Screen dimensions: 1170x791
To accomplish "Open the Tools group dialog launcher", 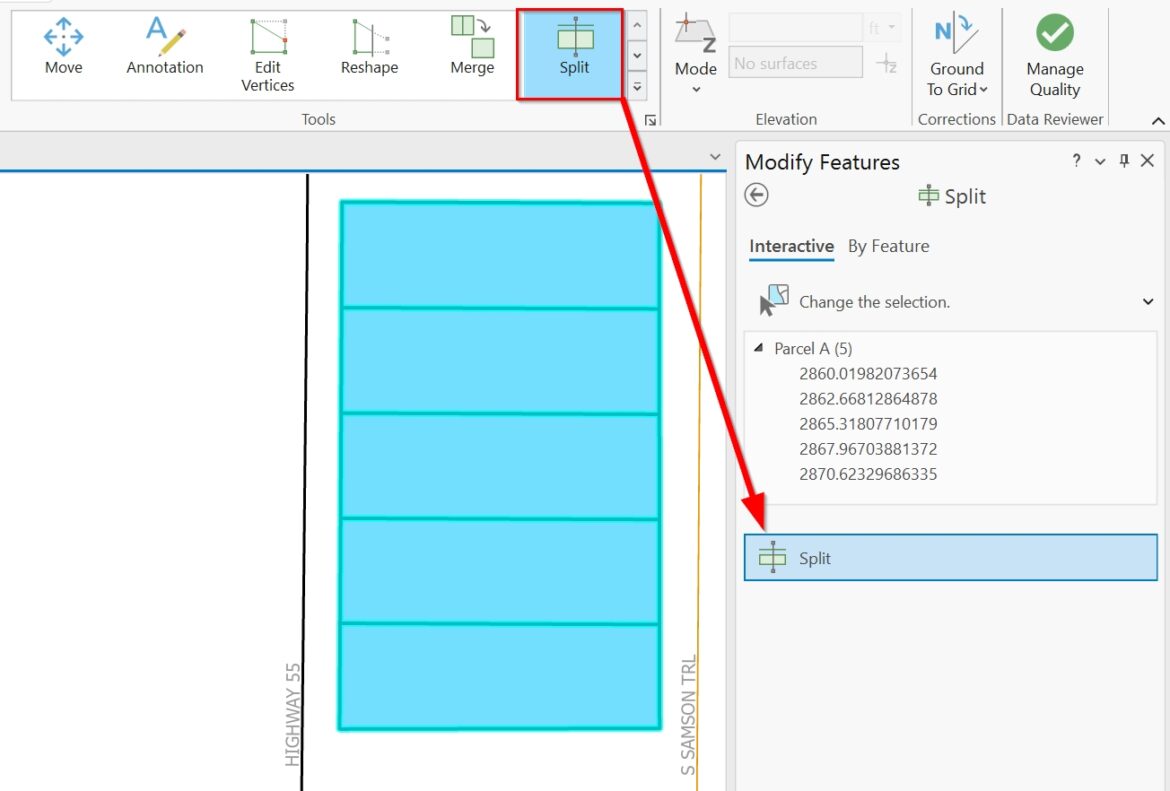I will [x=650, y=120].
